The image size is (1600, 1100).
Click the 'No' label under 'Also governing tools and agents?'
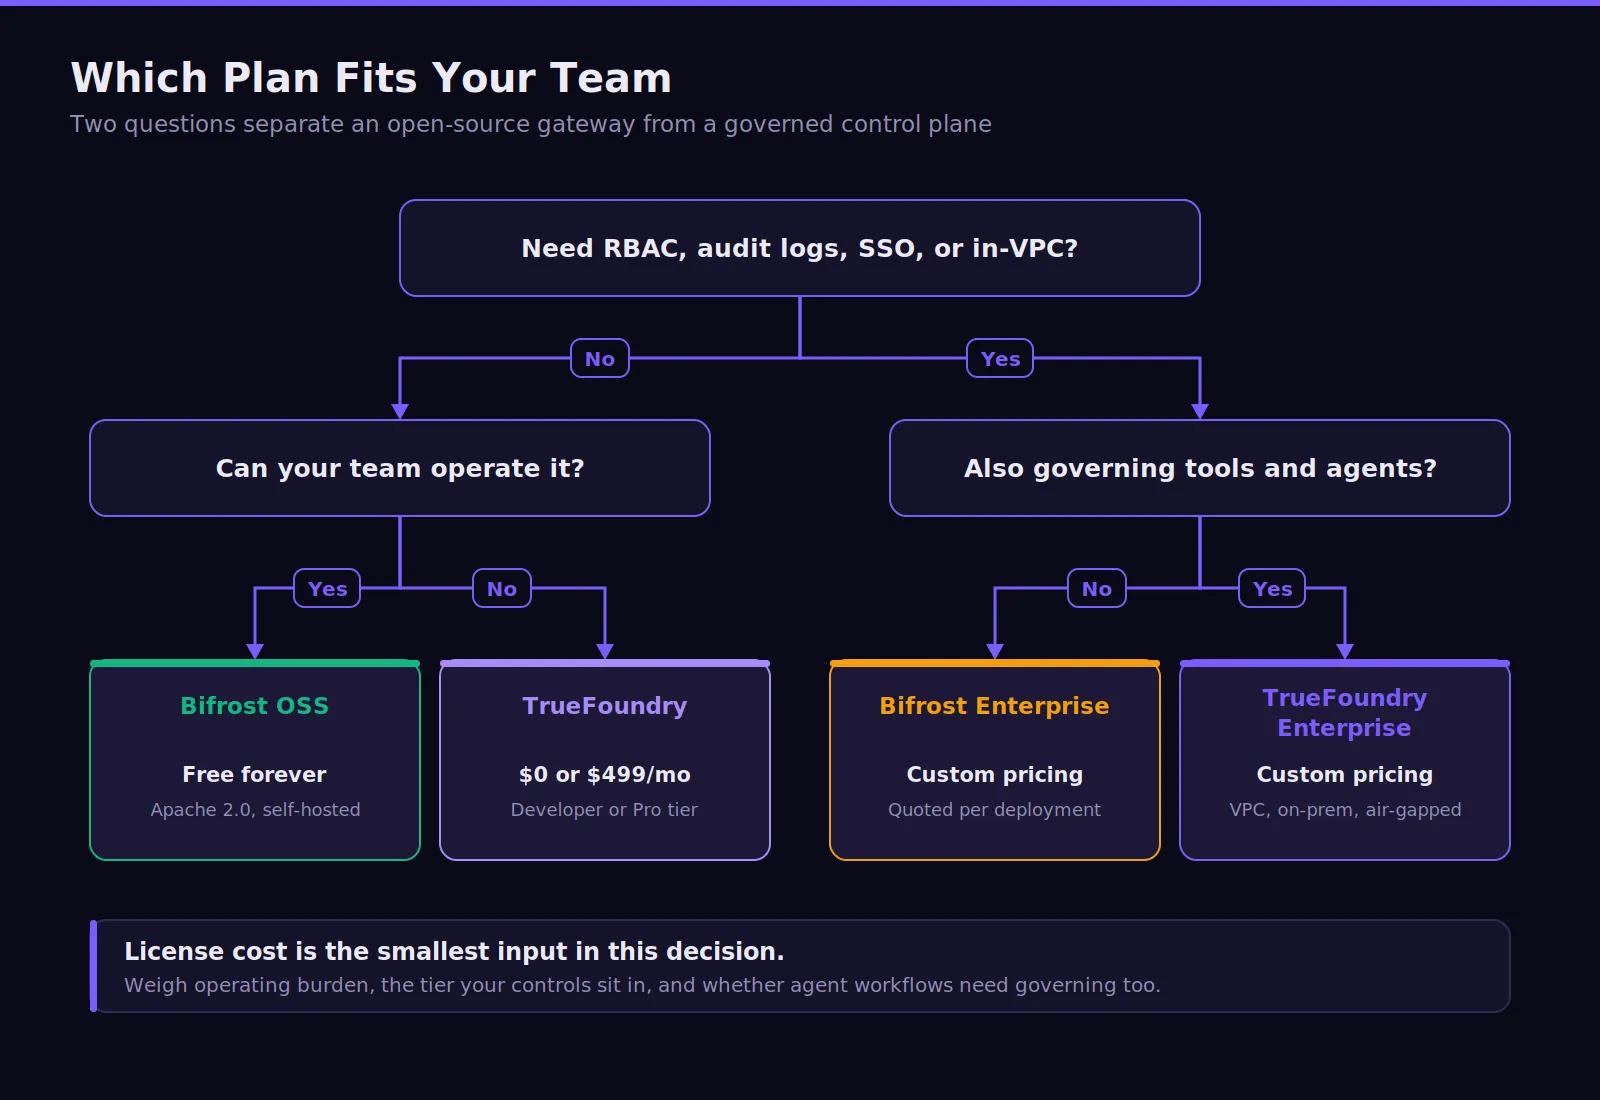point(1097,589)
